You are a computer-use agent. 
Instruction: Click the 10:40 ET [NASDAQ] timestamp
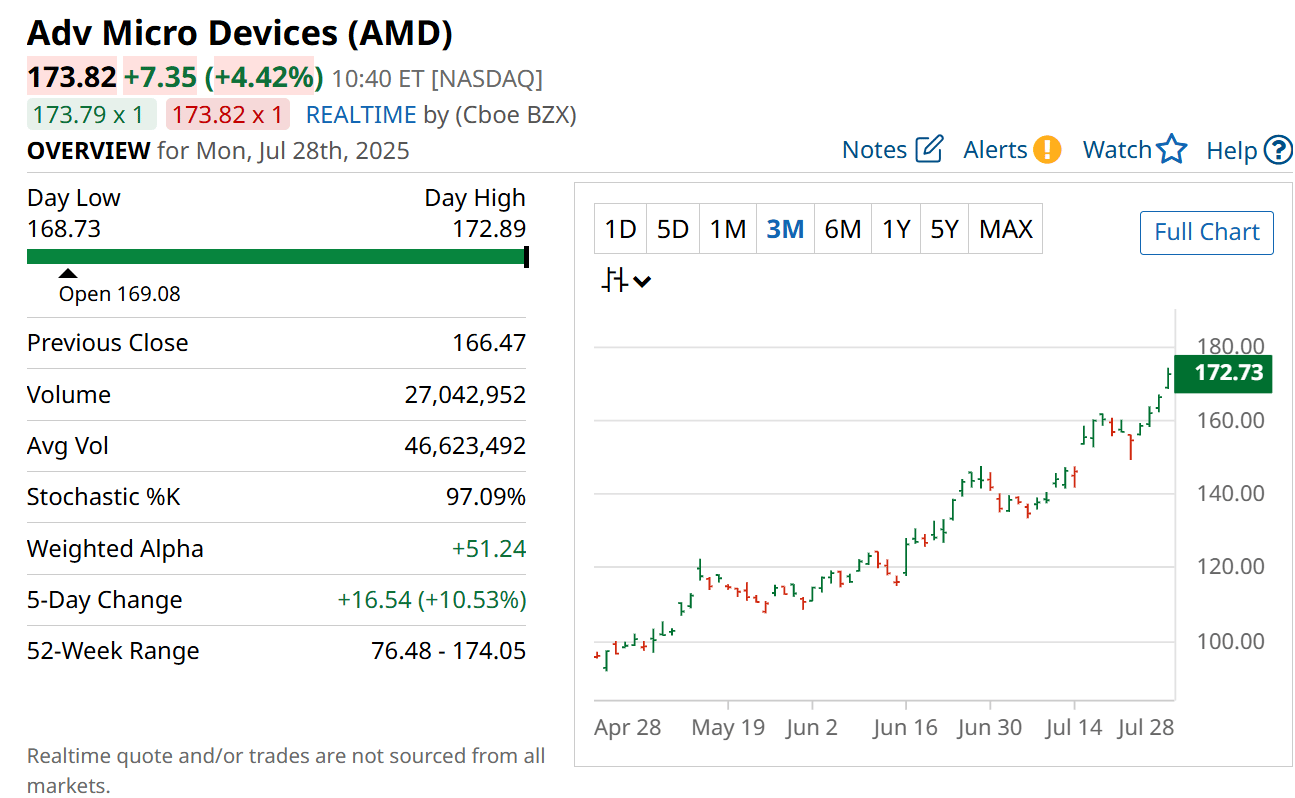click(437, 79)
